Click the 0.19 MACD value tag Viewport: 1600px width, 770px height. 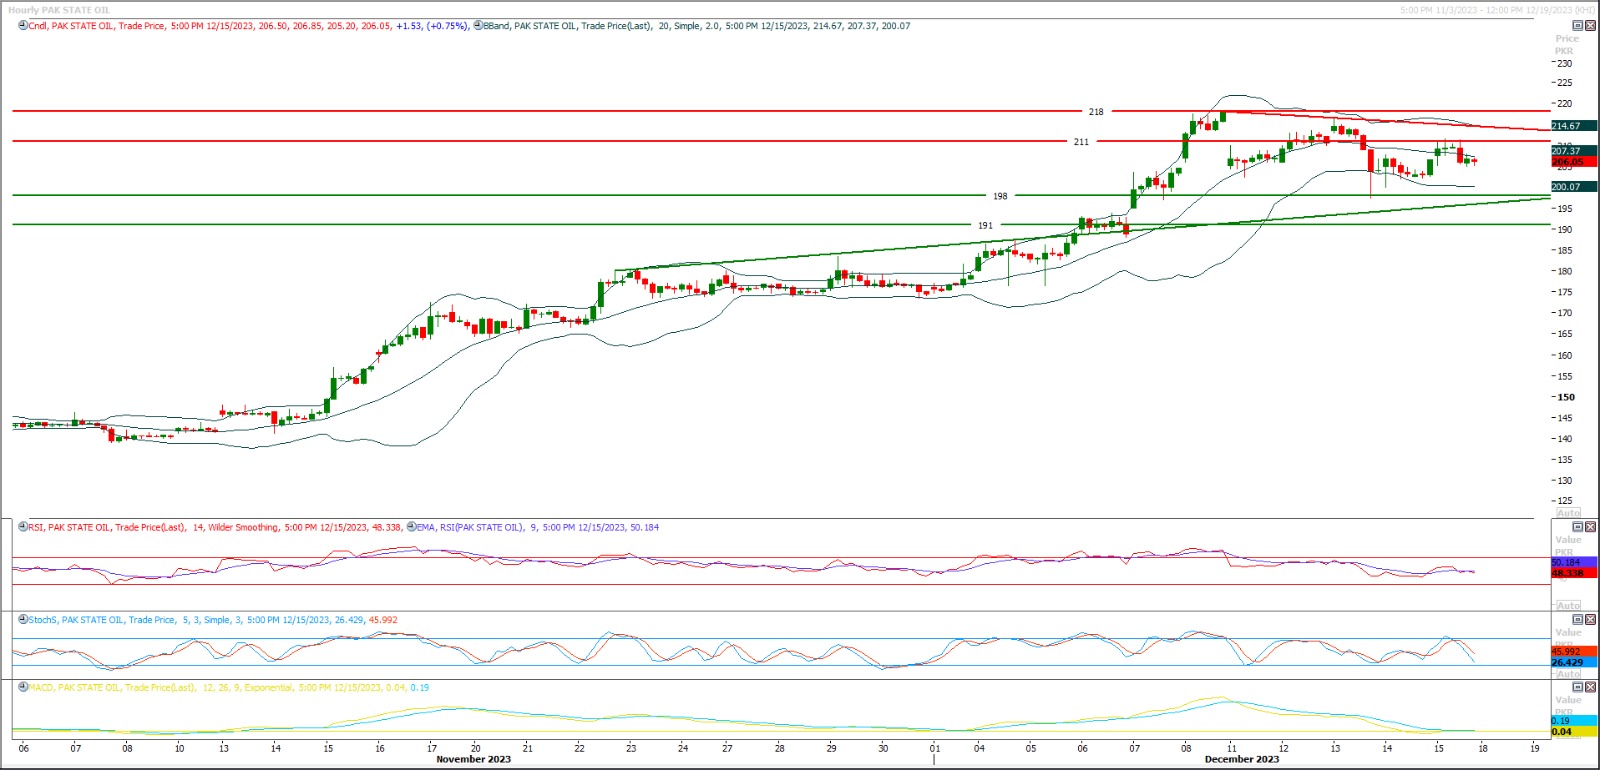1574,721
